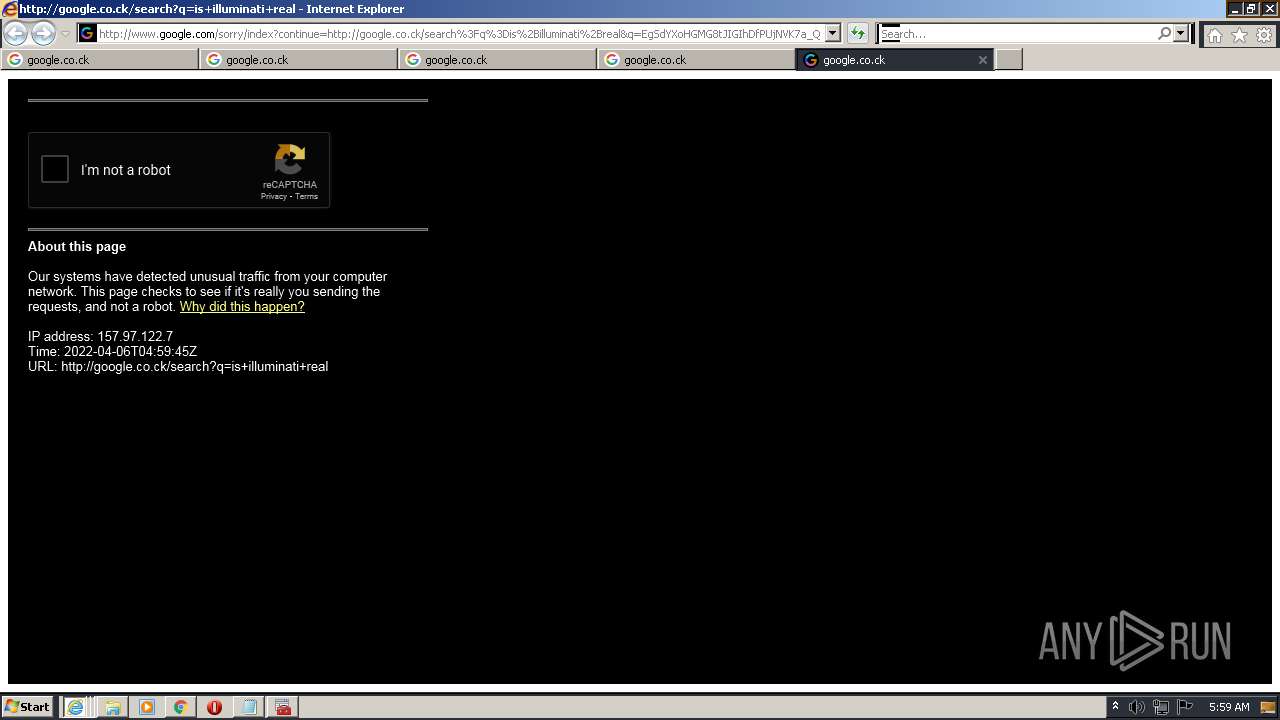Open the Action Center flag icon
The width and height of the screenshot is (1280, 720).
(x=1185, y=707)
